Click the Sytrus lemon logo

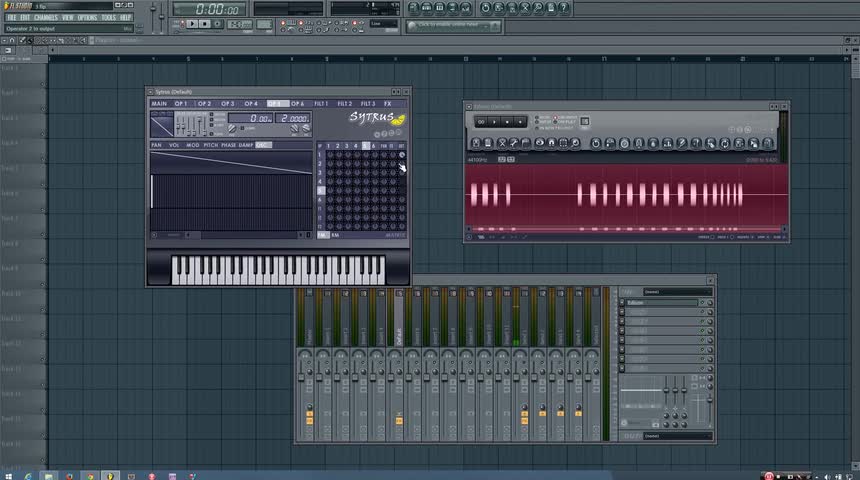click(x=397, y=119)
